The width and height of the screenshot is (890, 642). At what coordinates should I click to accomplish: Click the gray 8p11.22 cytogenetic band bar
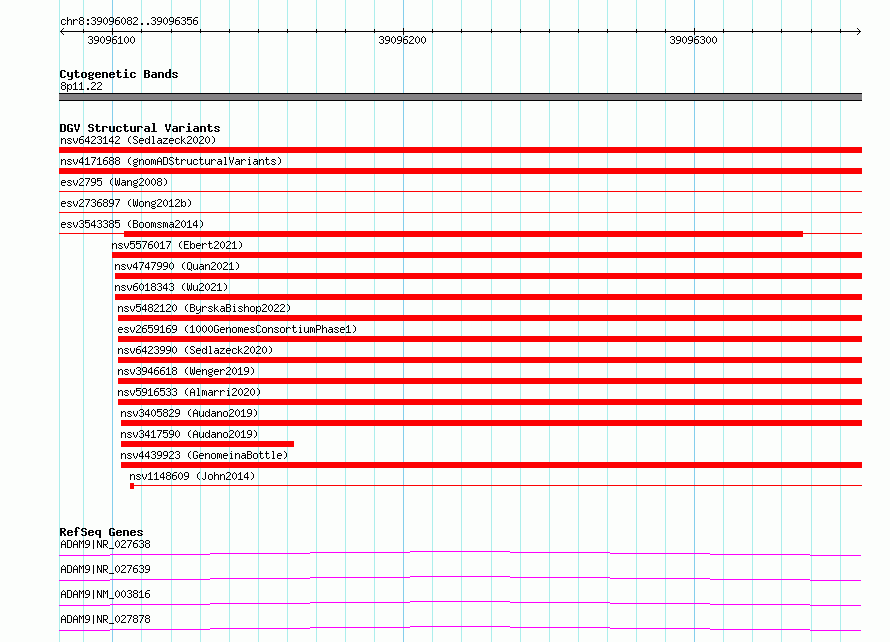pos(460,97)
